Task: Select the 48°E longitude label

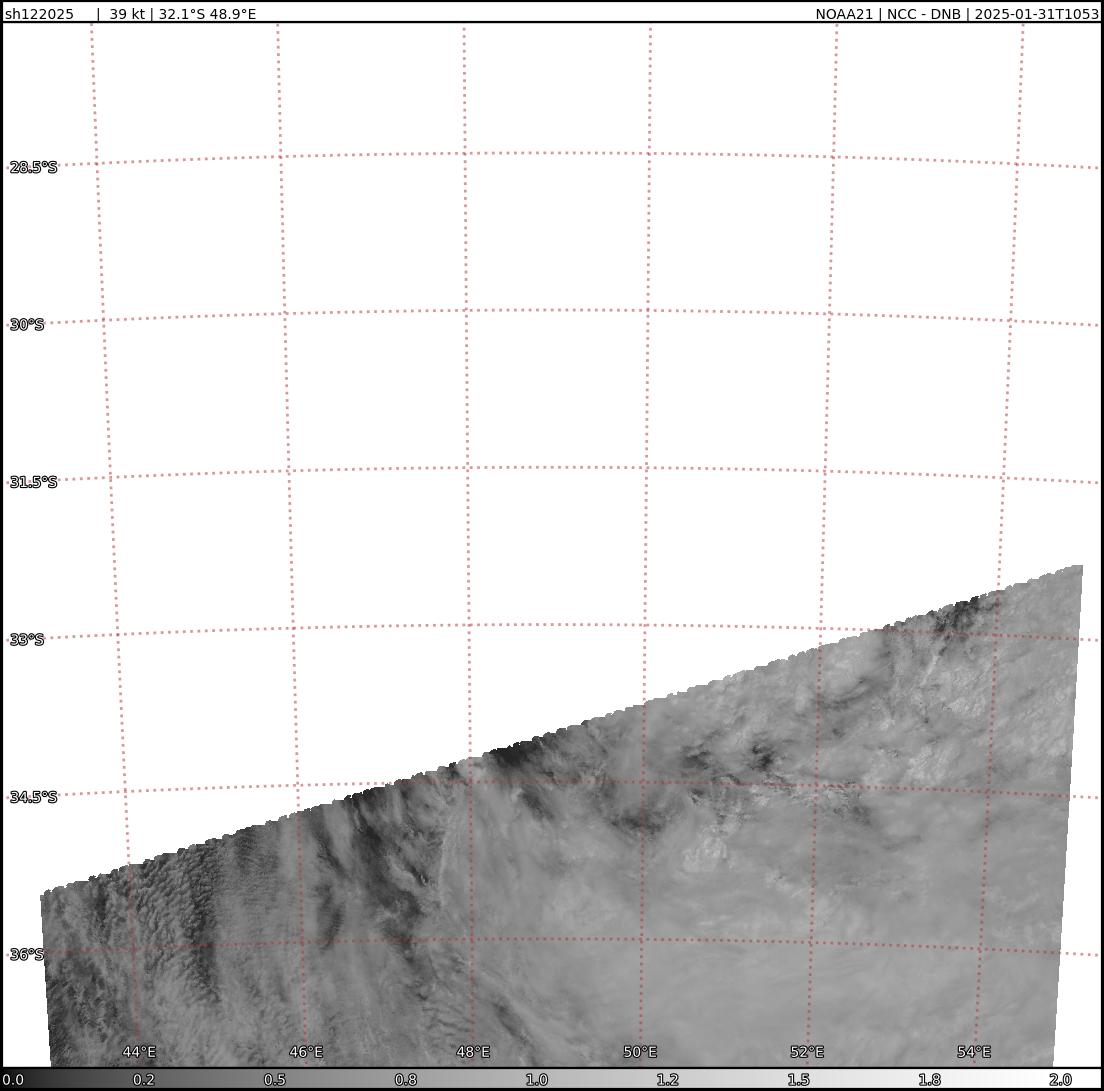Action: [x=473, y=1052]
